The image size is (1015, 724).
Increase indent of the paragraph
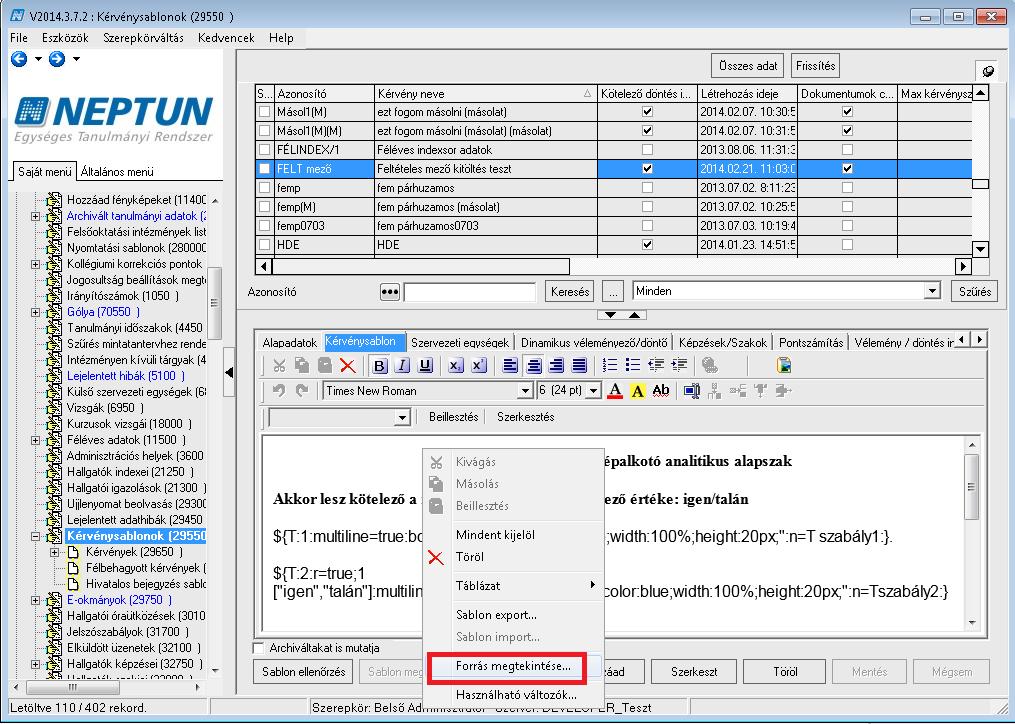[x=679, y=366]
